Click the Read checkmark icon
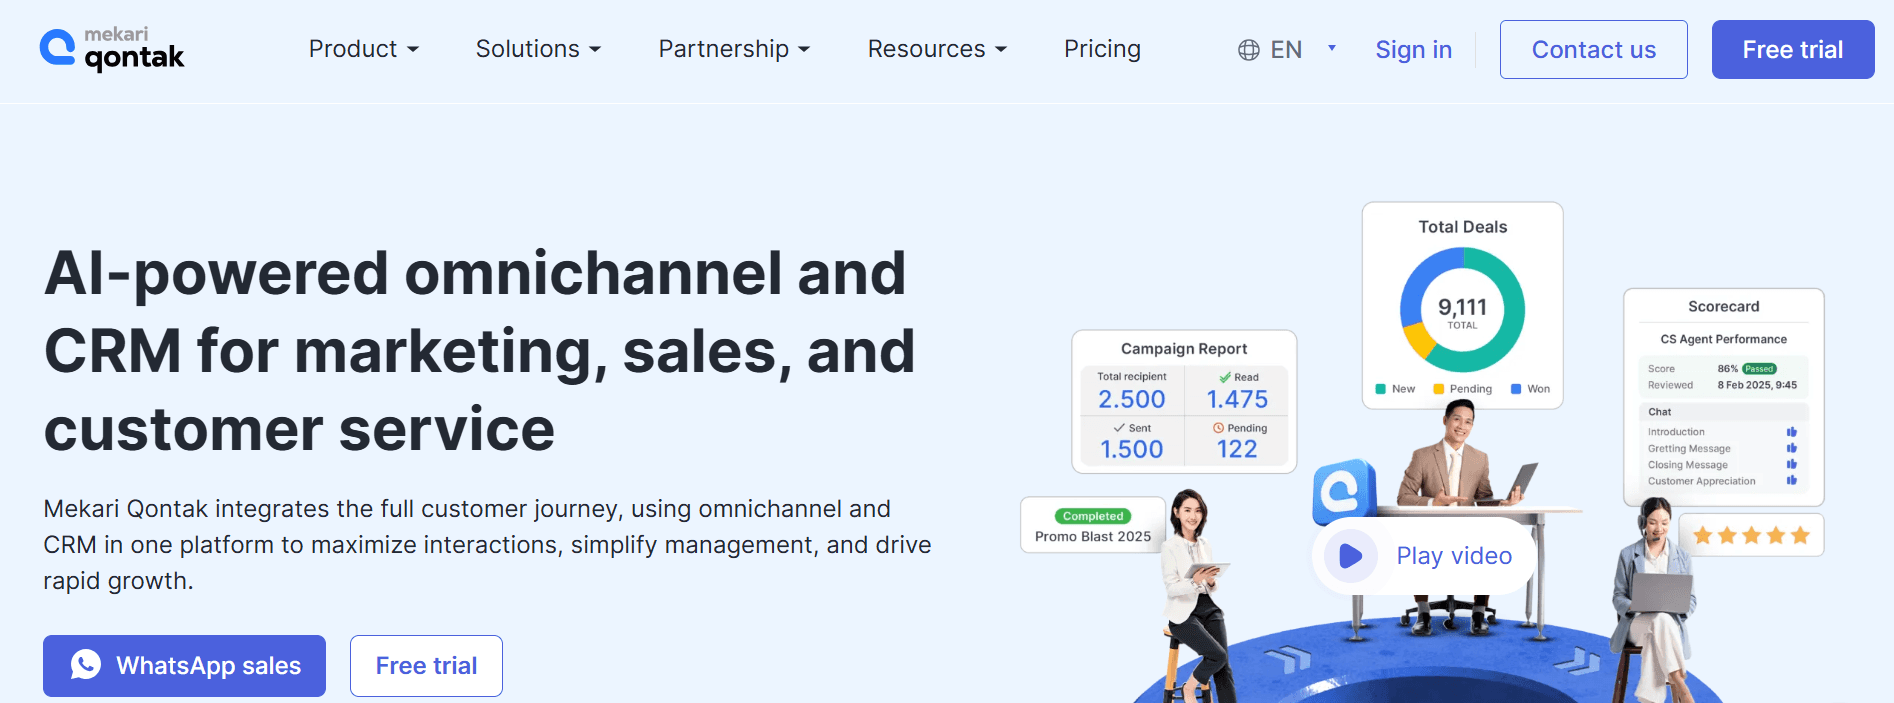Viewport: 1894px width, 703px height. pos(1225,377)
